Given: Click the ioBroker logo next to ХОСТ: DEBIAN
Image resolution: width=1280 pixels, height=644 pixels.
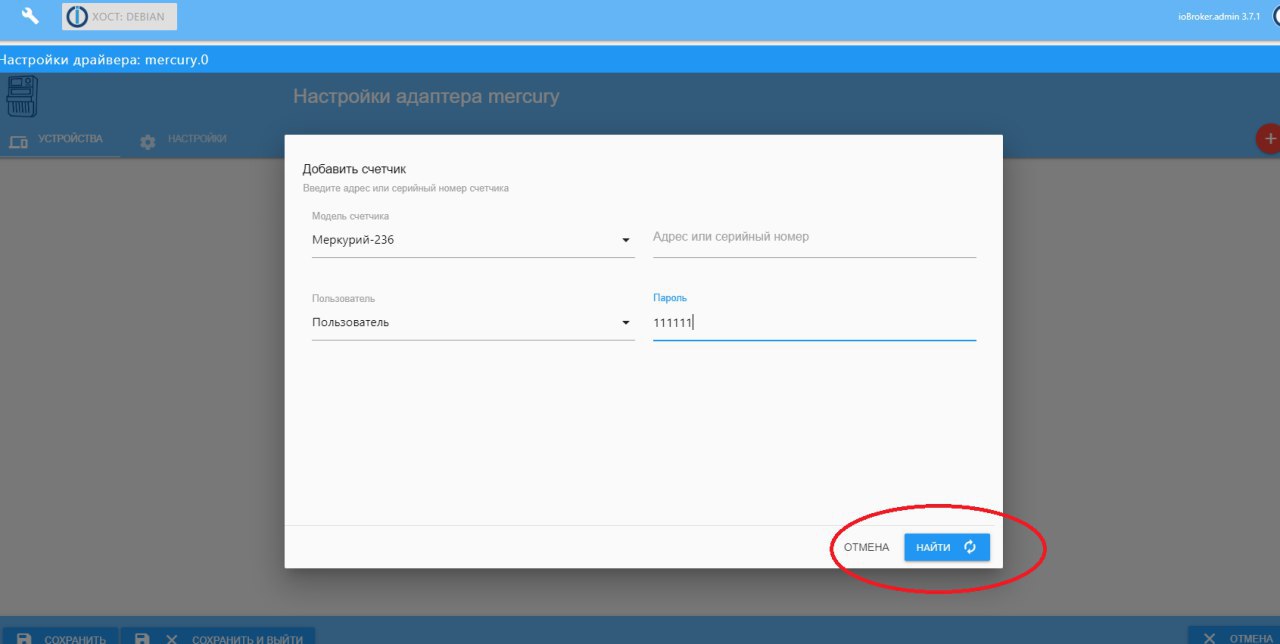Looking at the screenshot, I should click(77, 16).
